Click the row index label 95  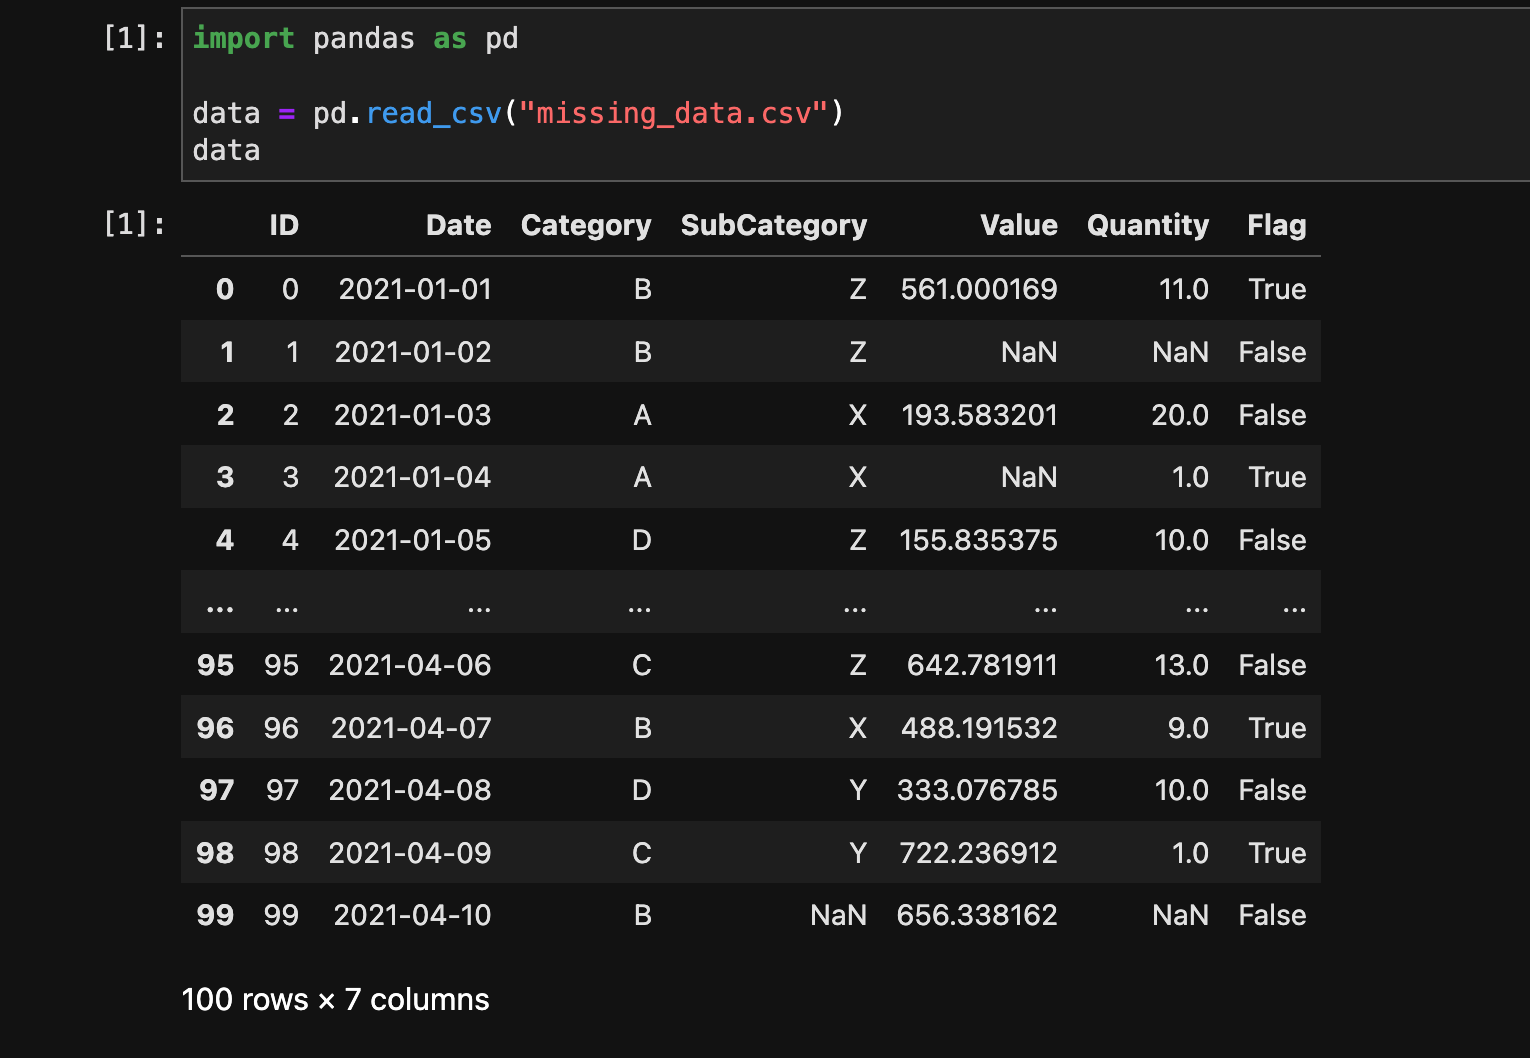(215, 665)
